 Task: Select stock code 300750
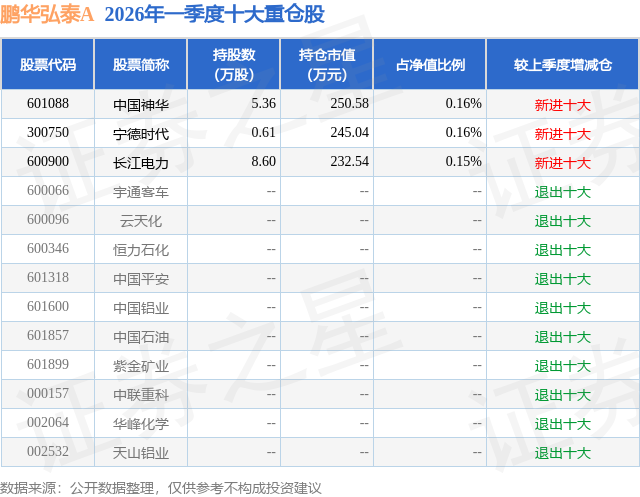click(48, 133)
